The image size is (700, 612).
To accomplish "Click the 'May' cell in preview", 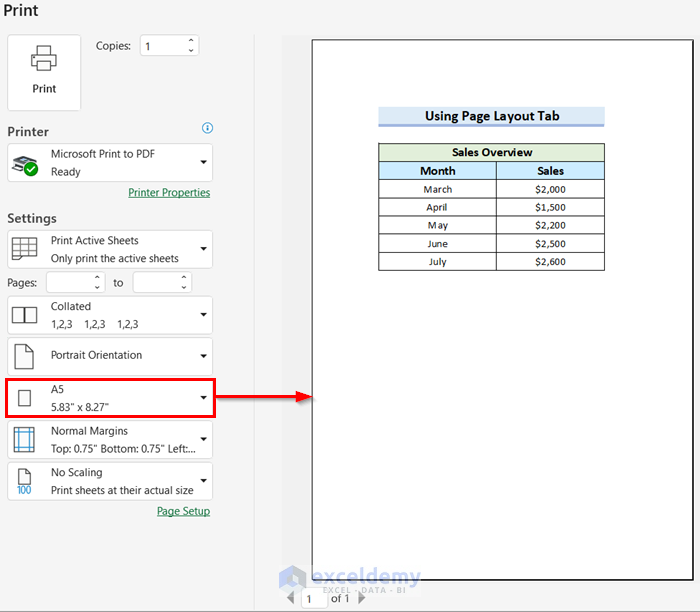I will (438, 225).
